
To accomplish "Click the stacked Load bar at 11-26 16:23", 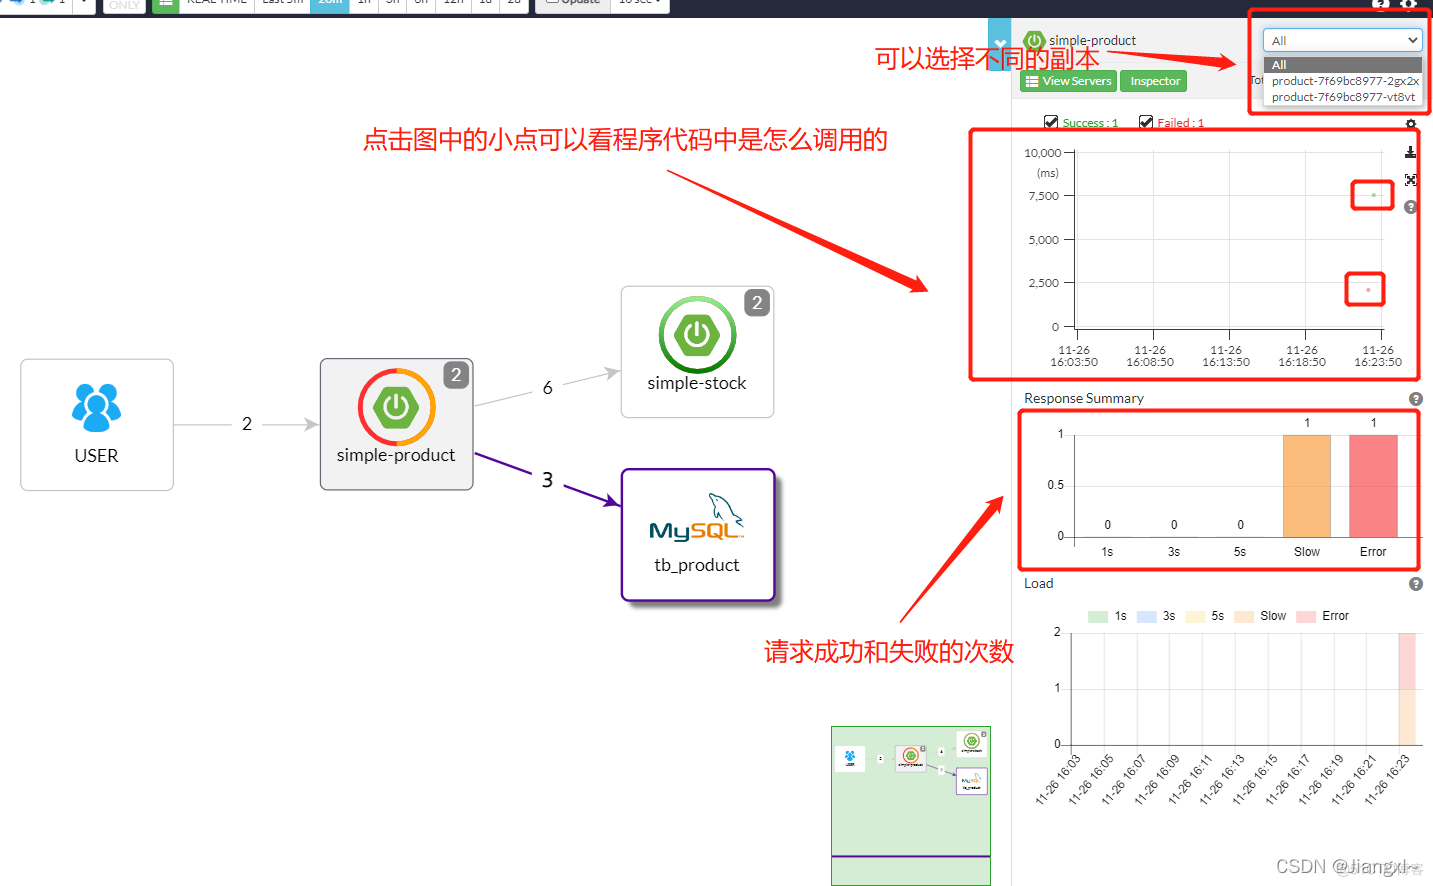I will point(1407,689).
